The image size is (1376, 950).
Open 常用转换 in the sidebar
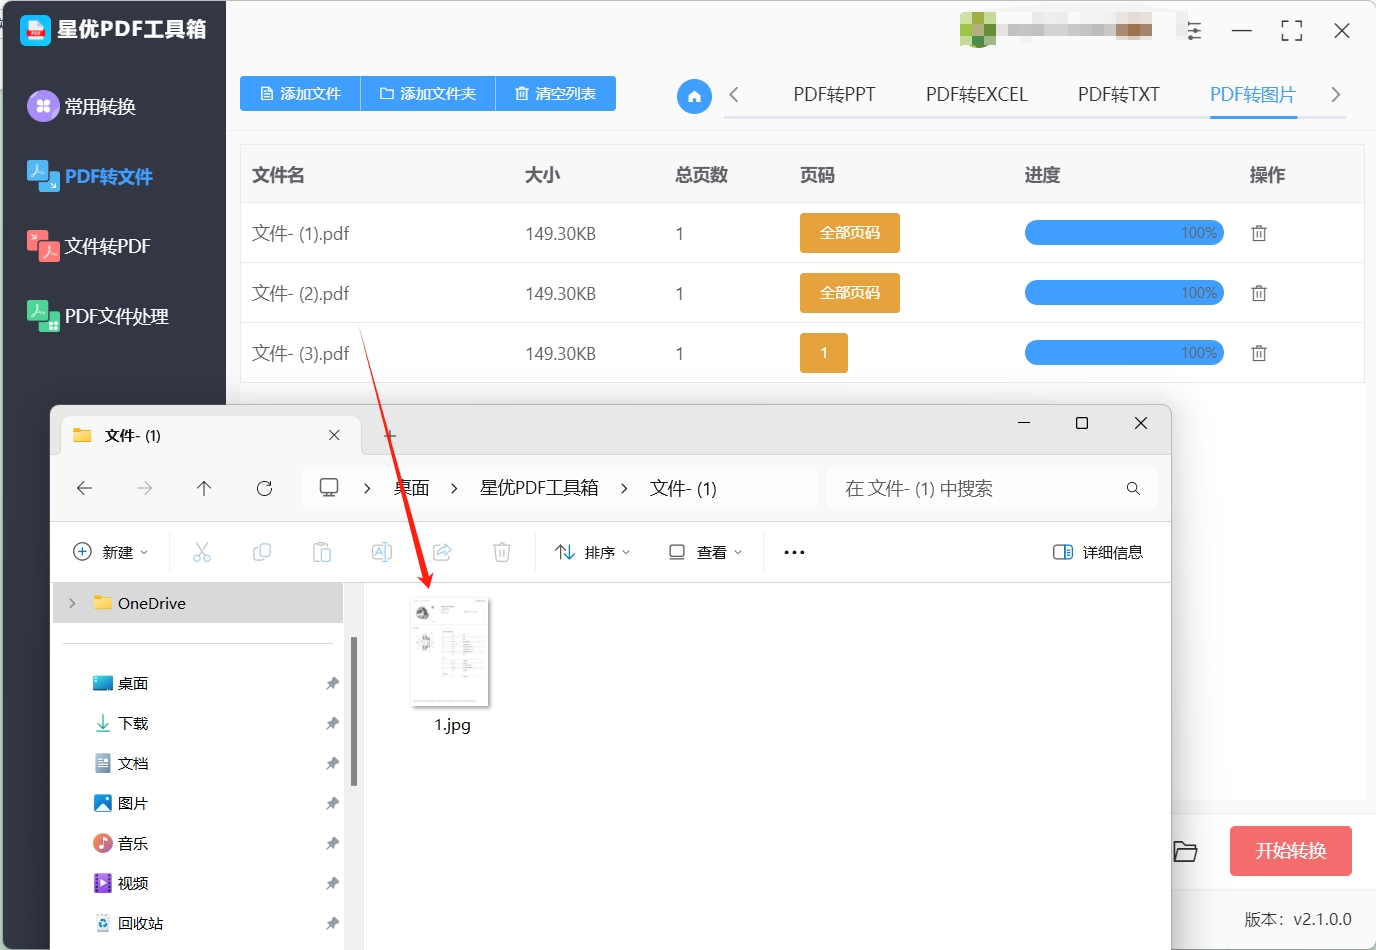[x=82, y=106]
